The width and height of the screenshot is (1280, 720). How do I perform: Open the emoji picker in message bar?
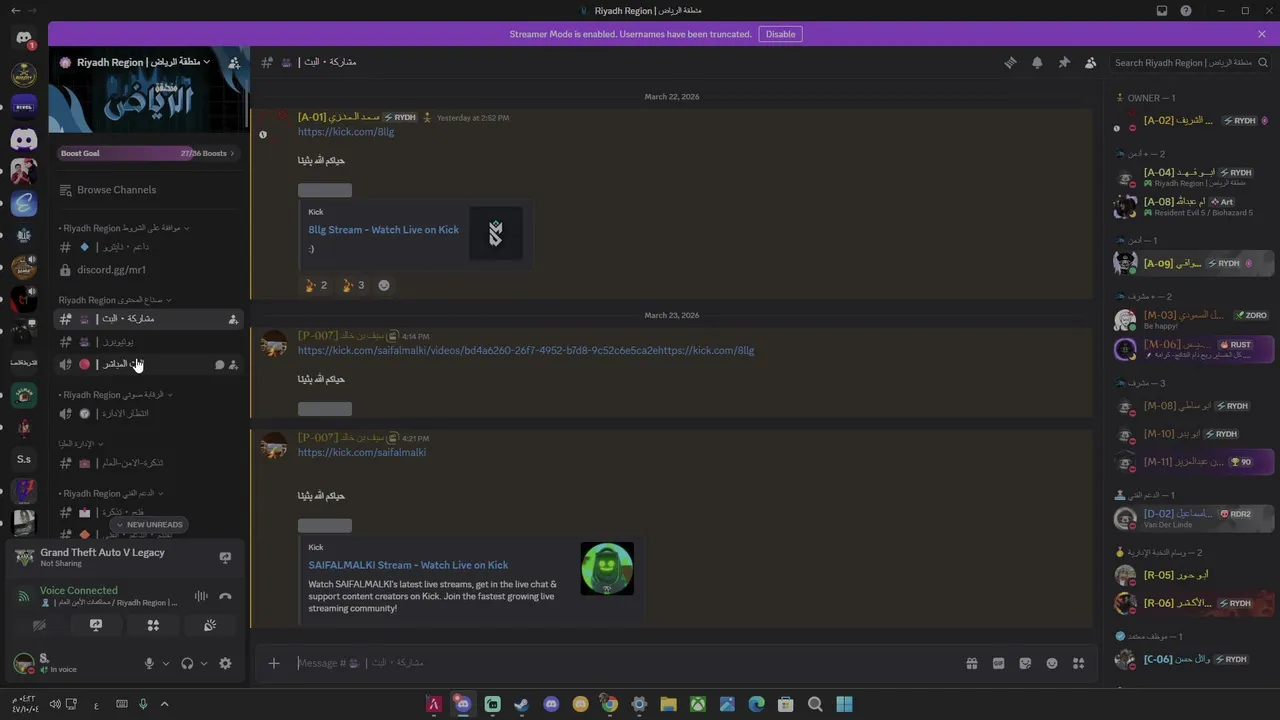pyautogui.click(x=1052, y=663)
